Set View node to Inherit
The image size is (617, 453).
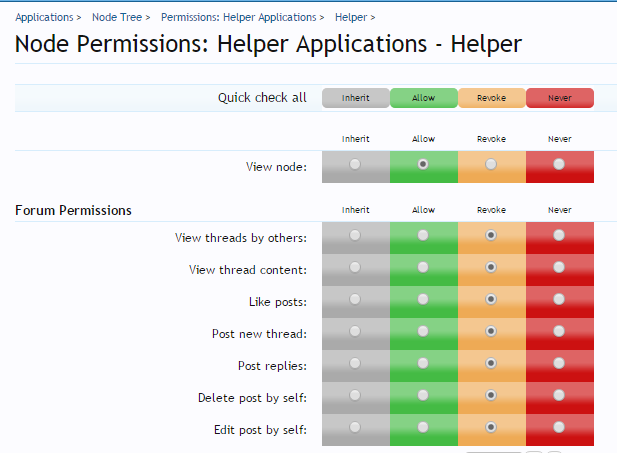pos(355,165)
